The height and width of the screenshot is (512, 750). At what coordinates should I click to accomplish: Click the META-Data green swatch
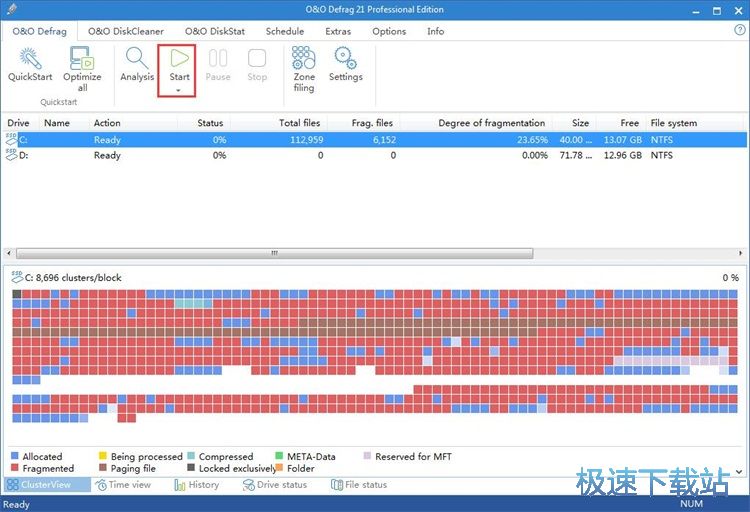coord(279,456)
